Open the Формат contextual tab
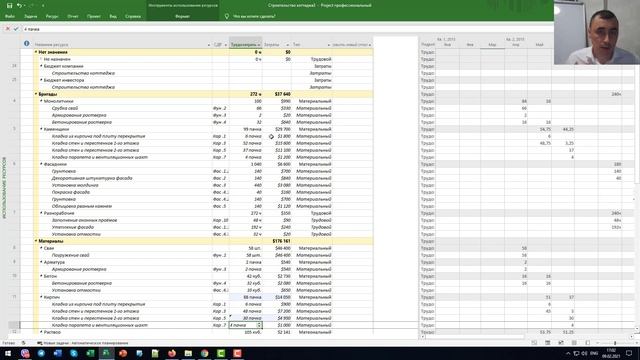The width and height of the screenshot is (640, 360). (182, 16)
